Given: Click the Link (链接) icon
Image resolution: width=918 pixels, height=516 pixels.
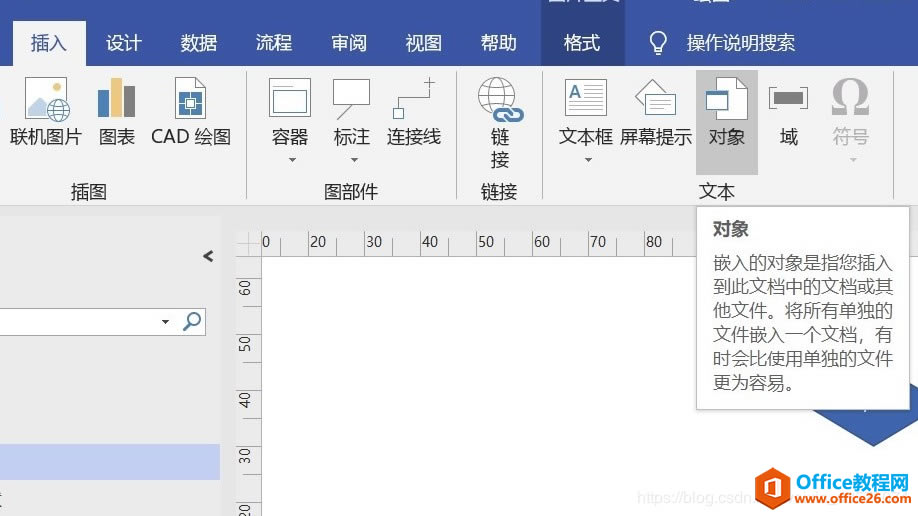Looking at the screenshot, I should click(x=499, y=120).
